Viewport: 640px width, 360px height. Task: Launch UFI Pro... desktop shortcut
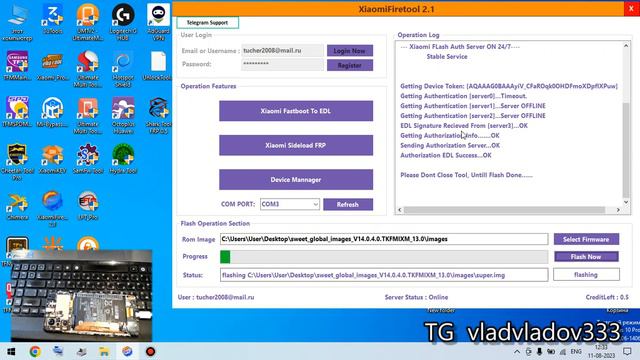click(x=88, y=205)
